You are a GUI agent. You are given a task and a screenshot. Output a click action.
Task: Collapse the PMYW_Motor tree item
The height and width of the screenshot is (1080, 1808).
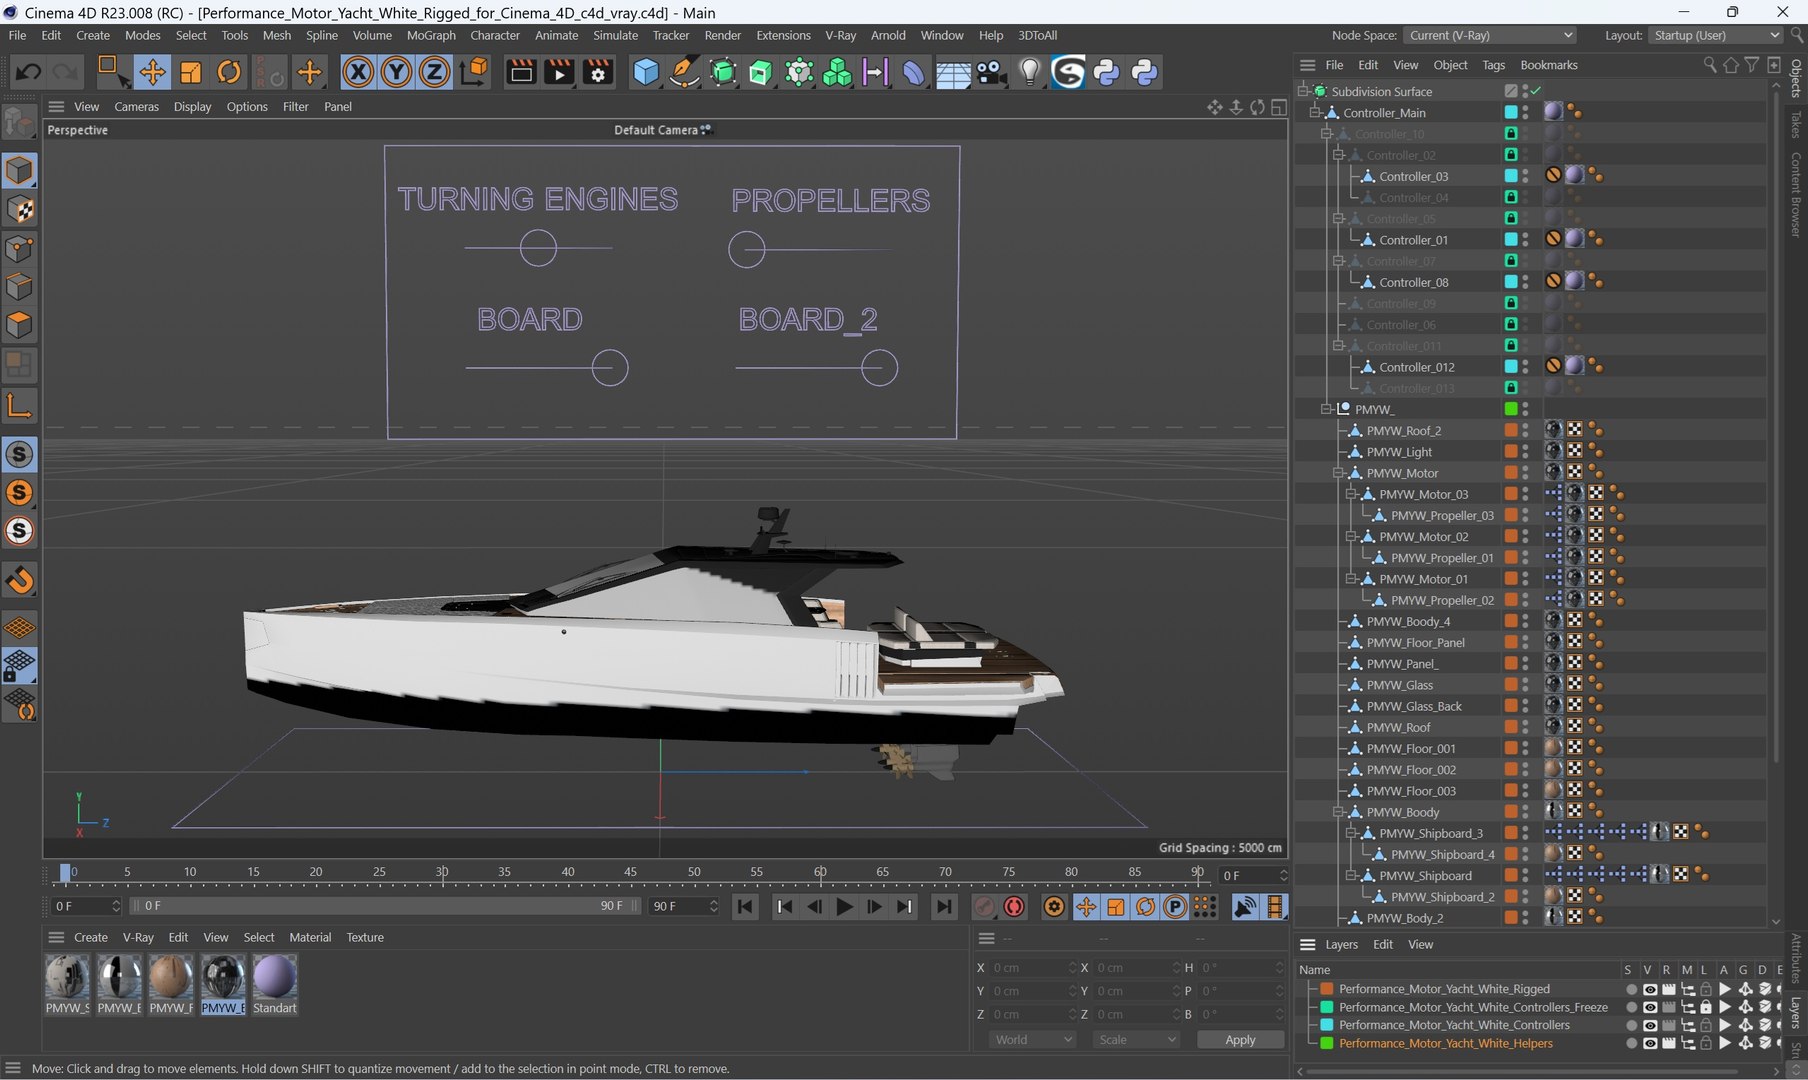point(1338,473)
